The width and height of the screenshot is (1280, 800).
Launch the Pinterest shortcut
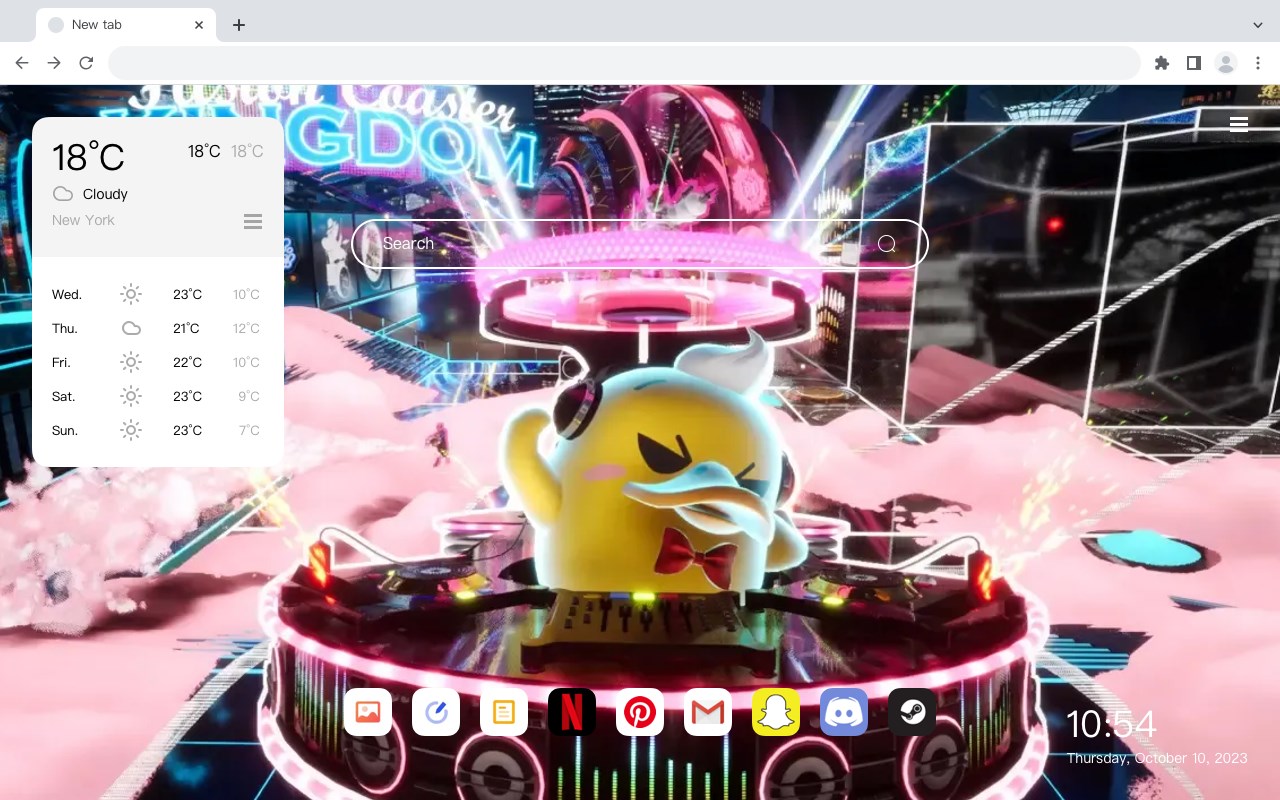click(640, 712)
